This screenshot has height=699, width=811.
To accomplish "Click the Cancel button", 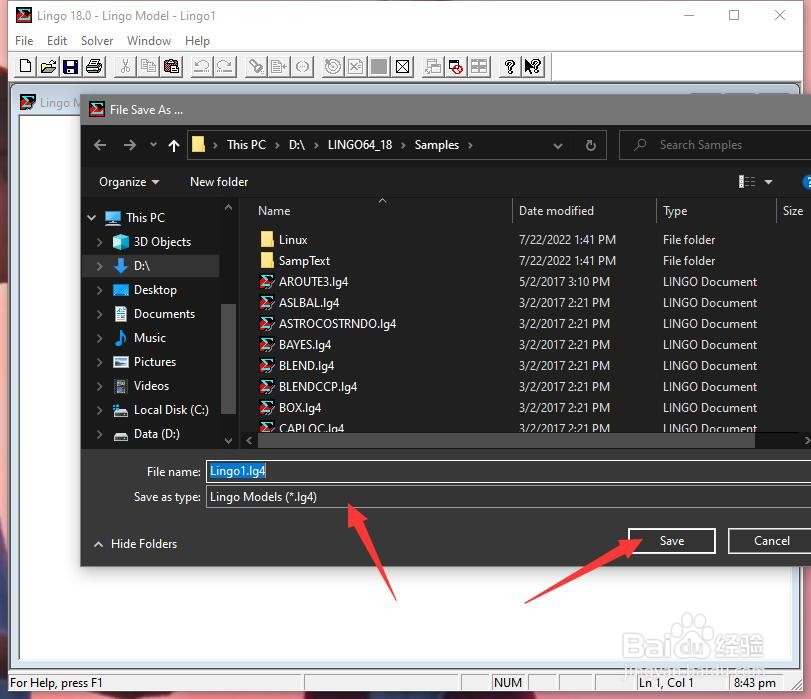I will pyautogui.click(x=771, y=541).
